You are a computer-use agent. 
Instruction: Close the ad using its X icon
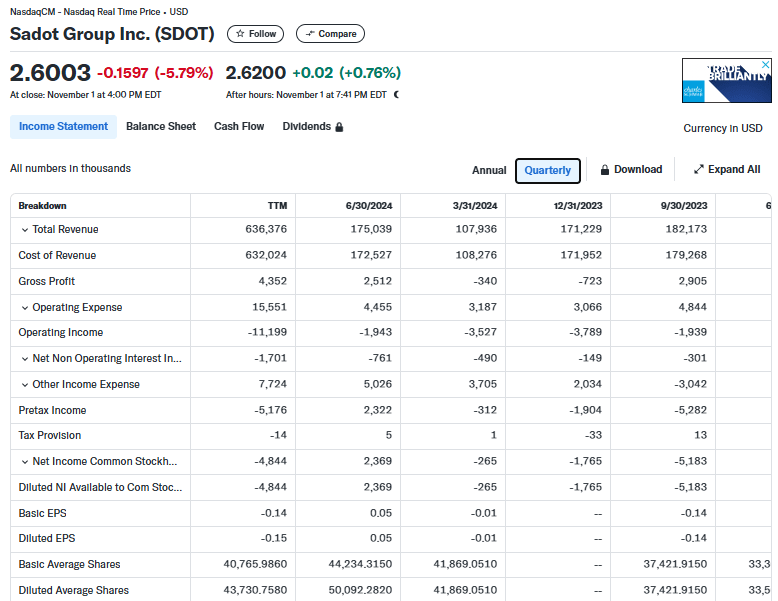pos(766,65)
